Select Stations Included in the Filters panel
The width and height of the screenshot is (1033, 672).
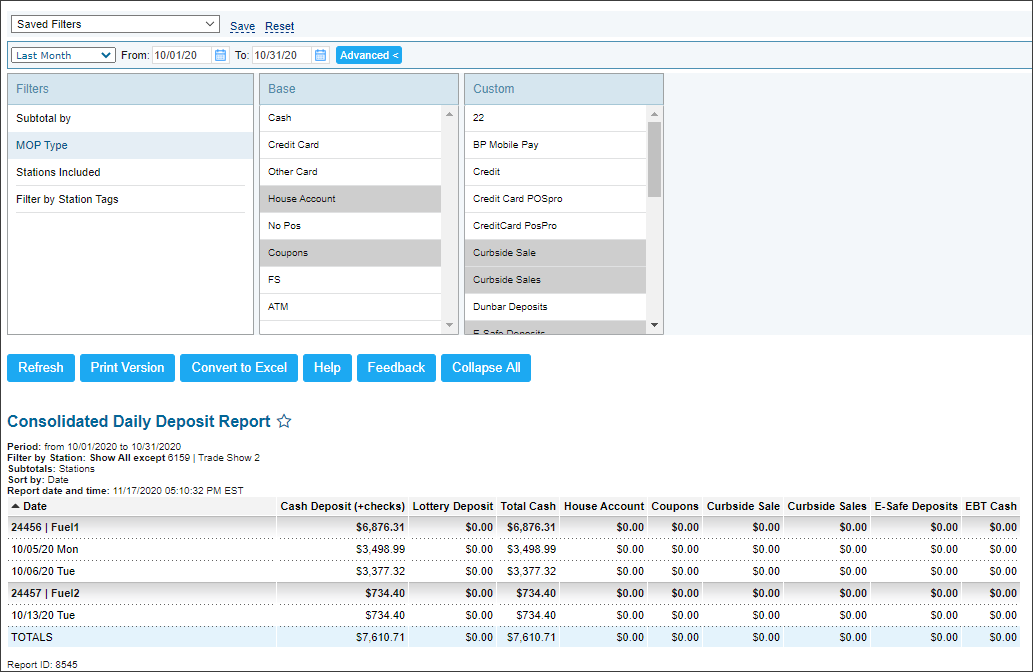click(x=130, y=172)
